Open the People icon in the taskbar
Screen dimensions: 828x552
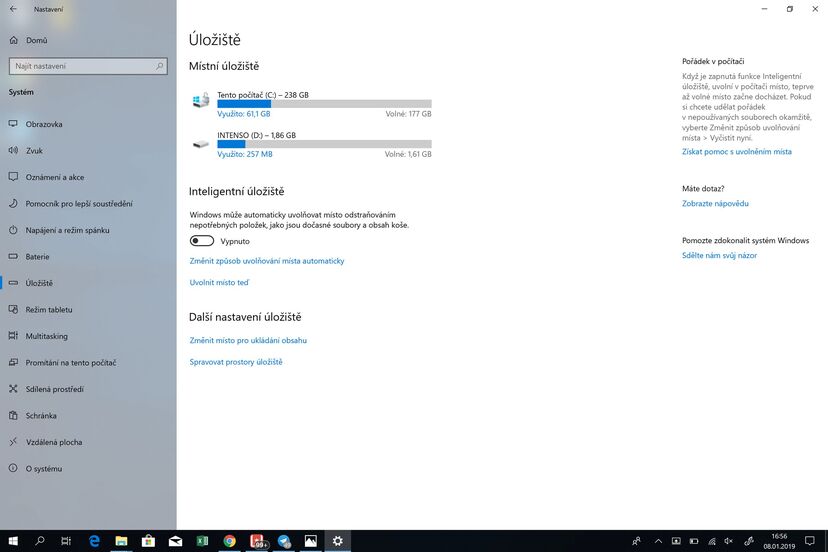click(x=636, y=541)
